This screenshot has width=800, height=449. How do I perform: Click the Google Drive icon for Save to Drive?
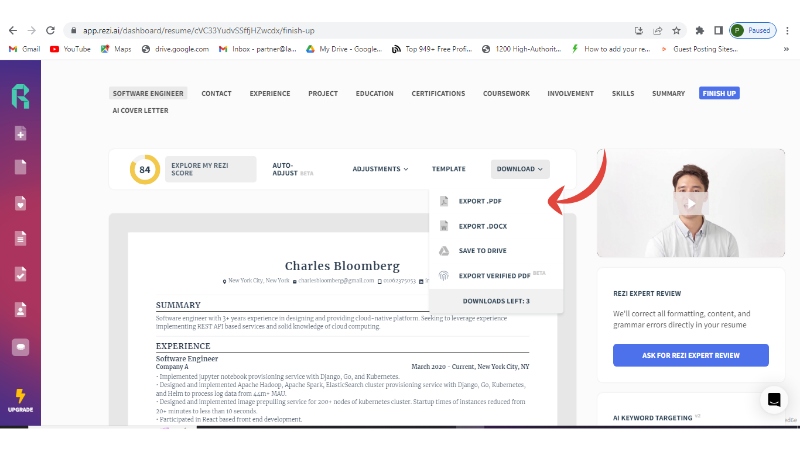444,251
